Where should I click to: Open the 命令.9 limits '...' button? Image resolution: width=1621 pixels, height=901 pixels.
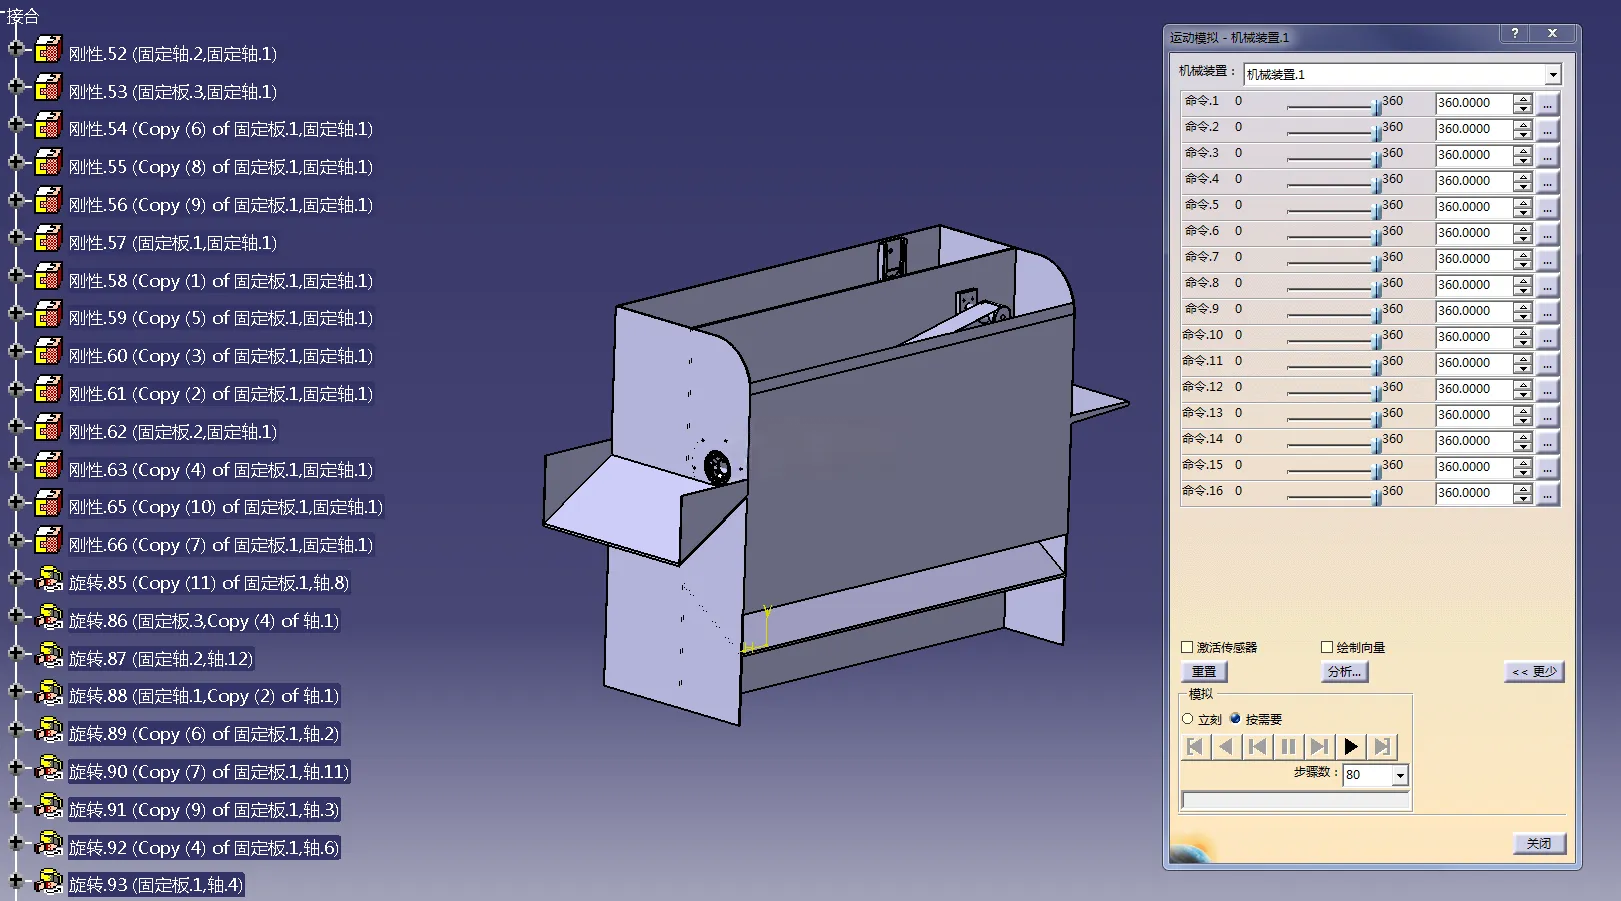[1547, 312]
